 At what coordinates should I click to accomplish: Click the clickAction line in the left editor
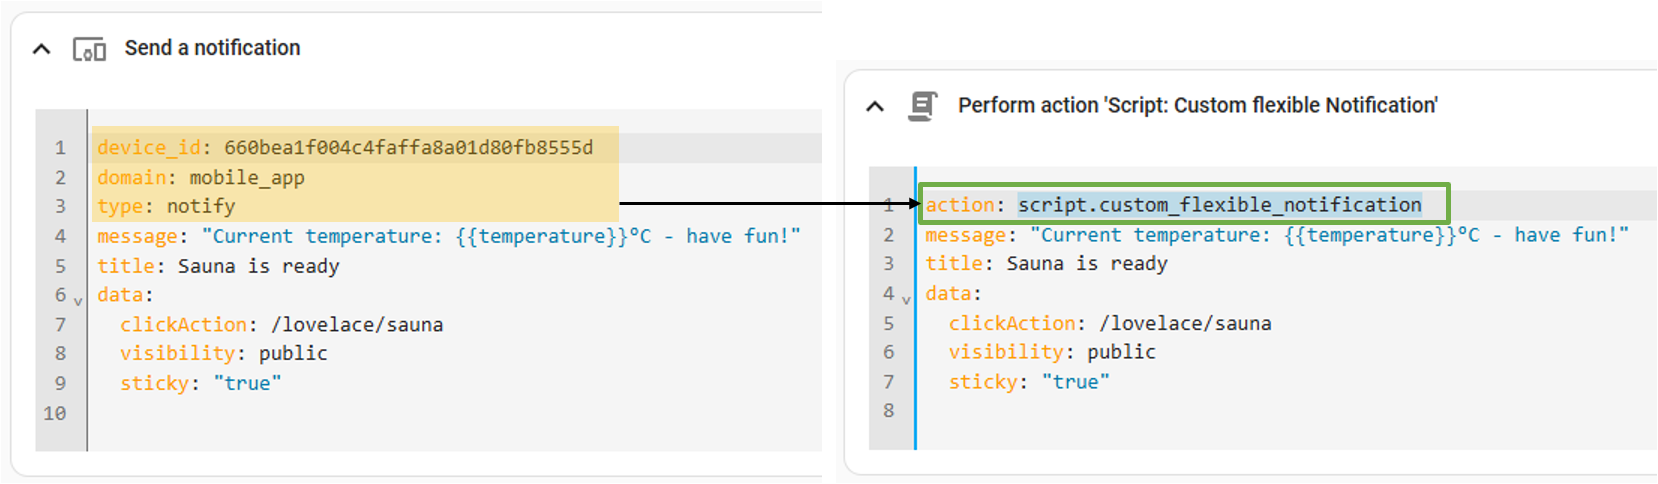tap(281, 325)
